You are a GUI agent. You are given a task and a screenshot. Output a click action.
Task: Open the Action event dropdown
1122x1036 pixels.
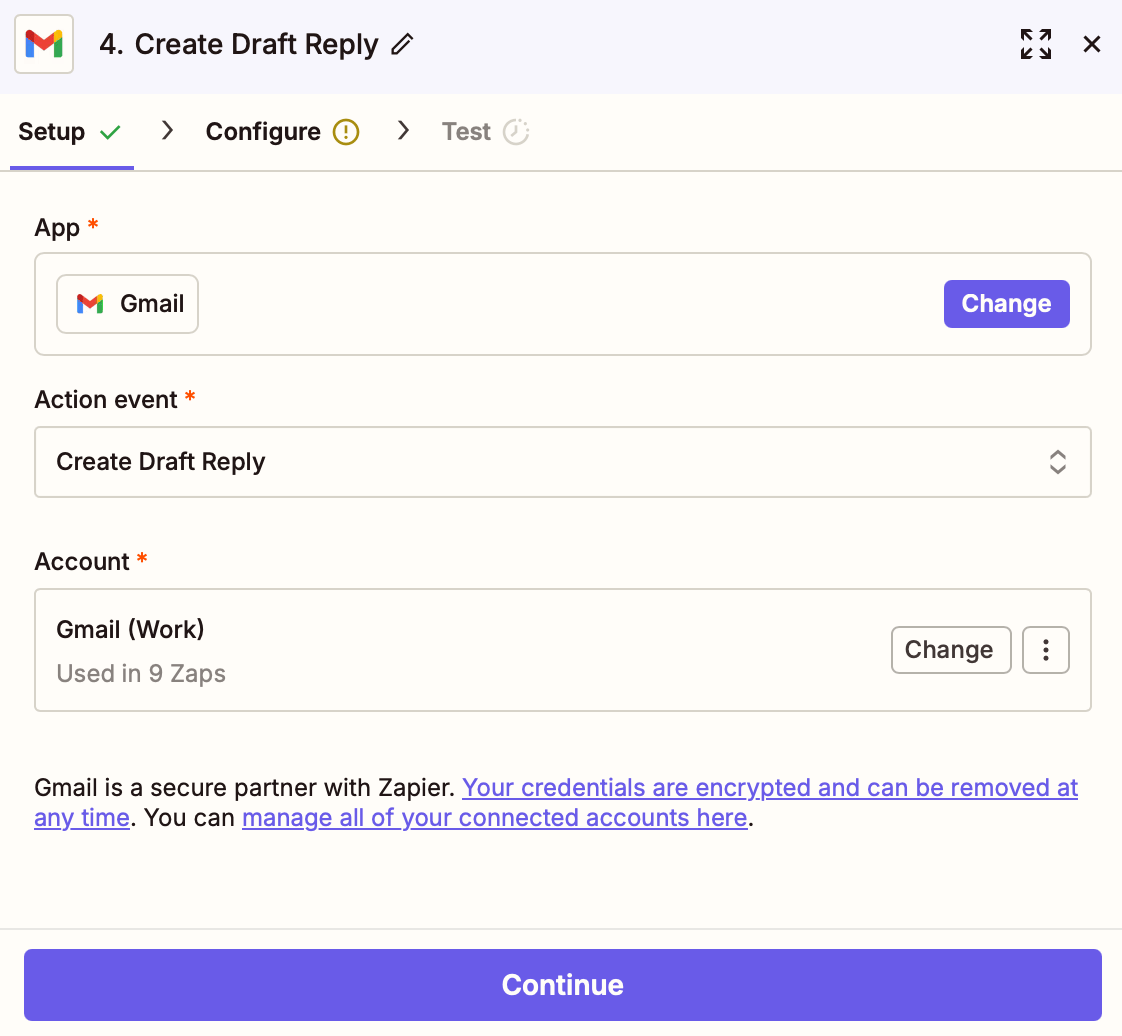click(562, 462)
